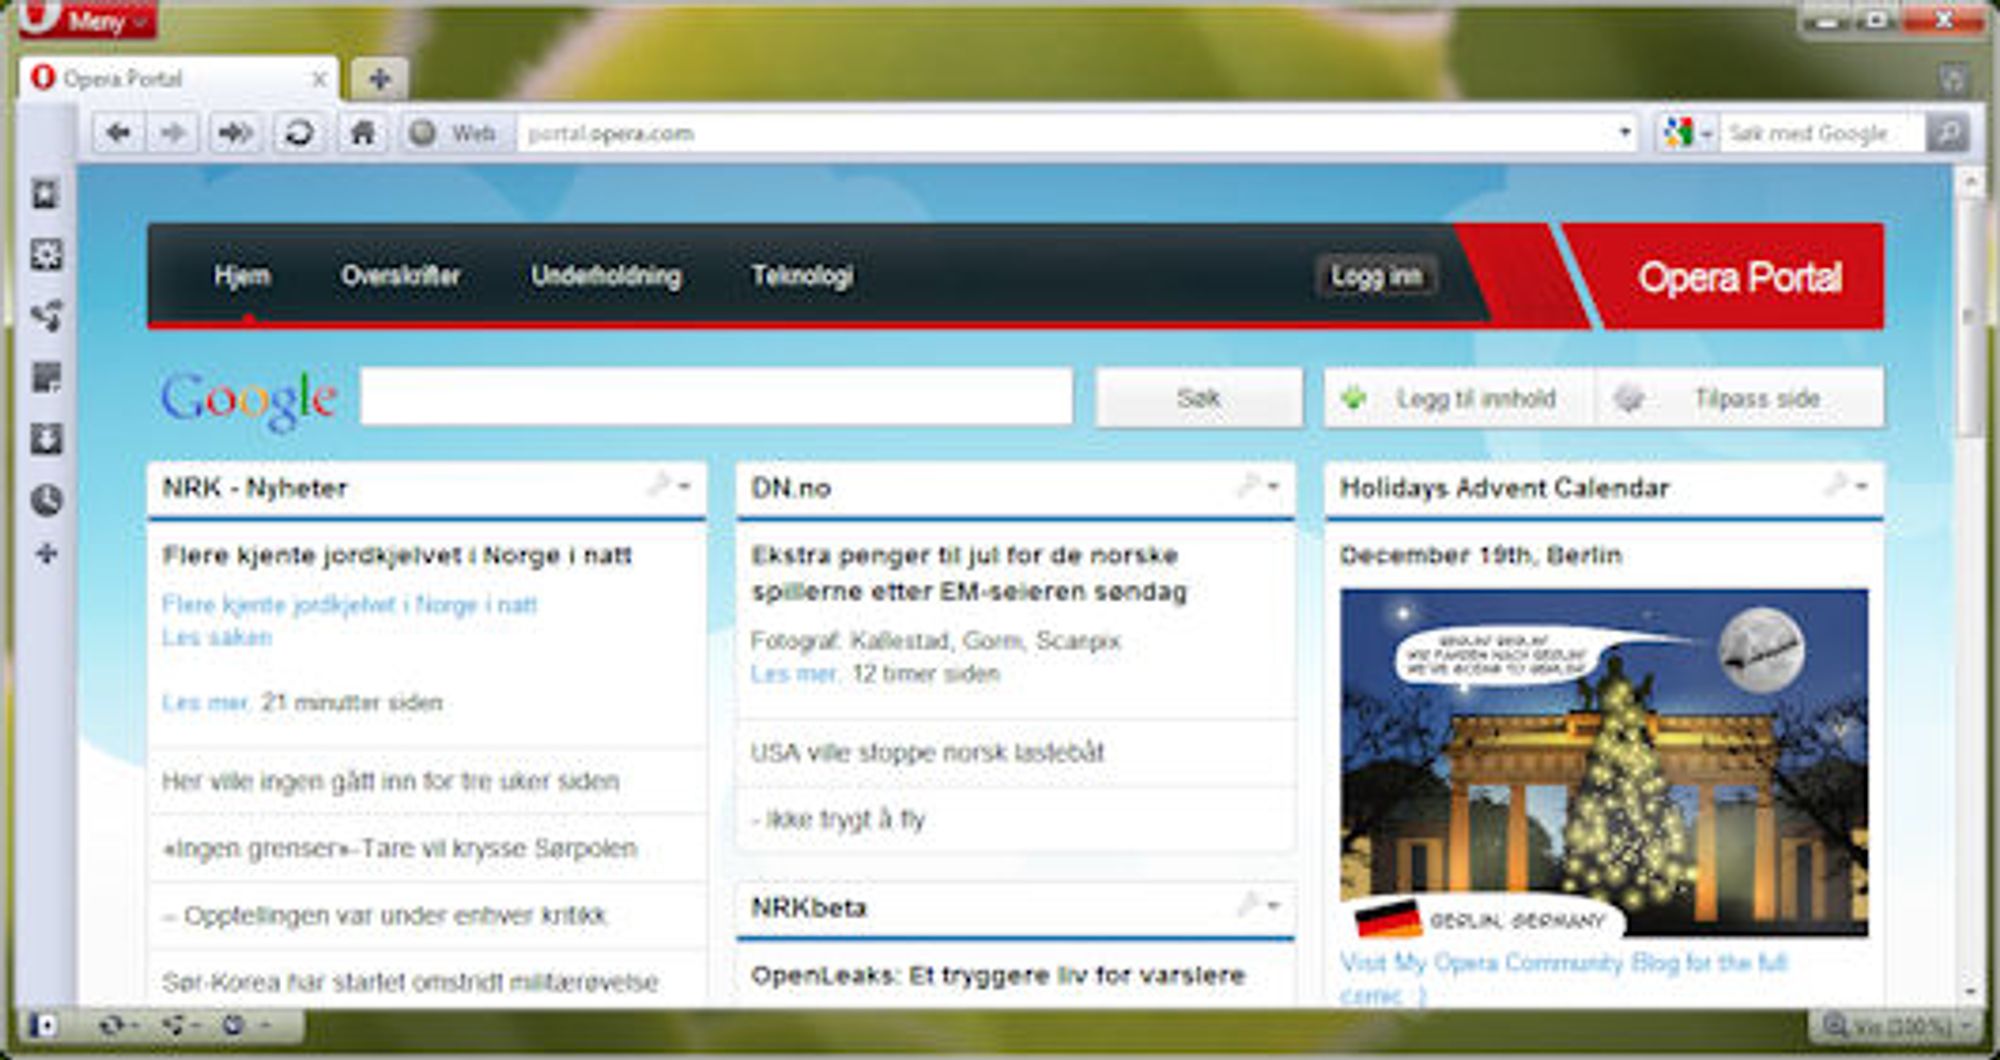Click the Opera Portal logo
Viewport: 2000px width, 1060px height.
(1738, 277)
